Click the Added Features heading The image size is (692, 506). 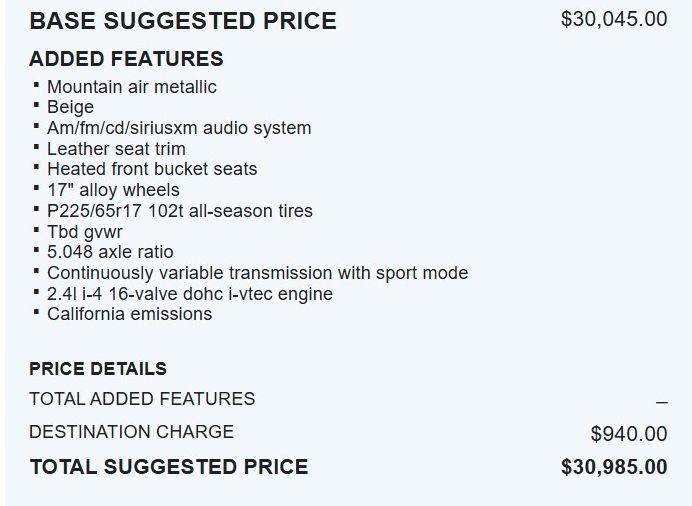pos(126,59)
